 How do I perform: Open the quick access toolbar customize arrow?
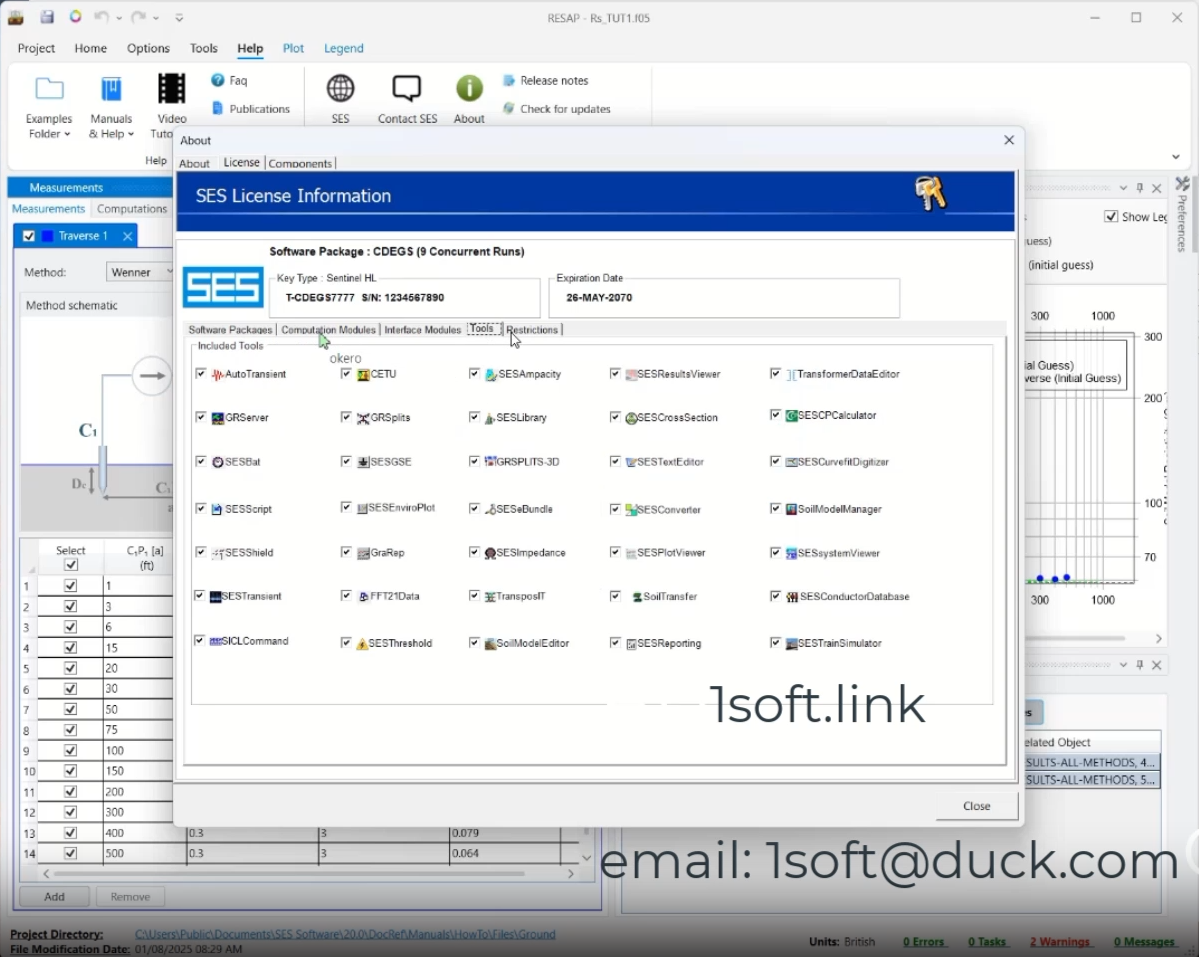pos(179,18)
